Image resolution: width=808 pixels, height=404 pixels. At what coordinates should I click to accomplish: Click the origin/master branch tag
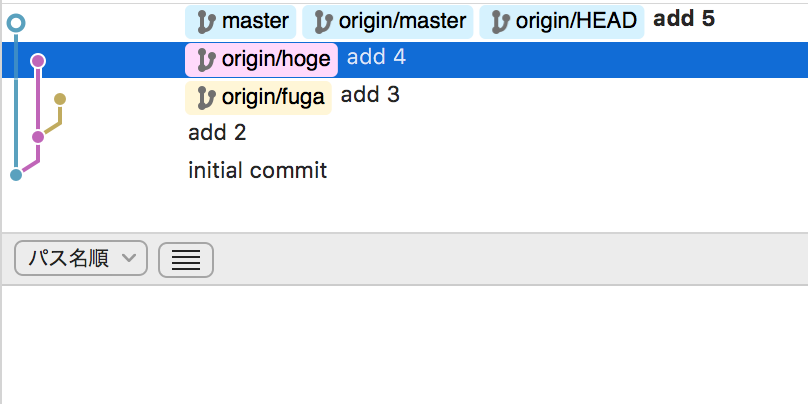(x=388, y=22)
